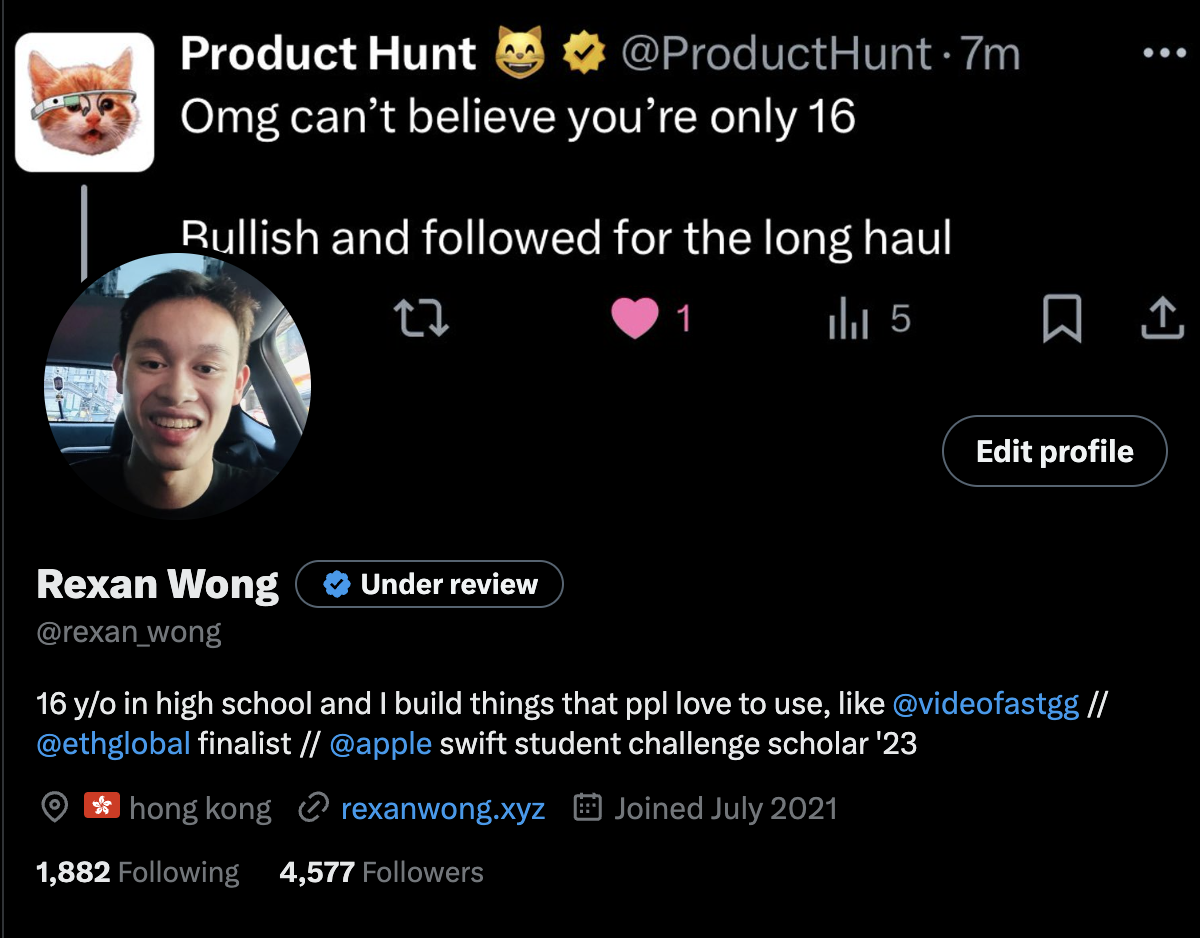Open the @ethglobal mention link
The image size is (1200, 938).
click(x=113, y=743)
